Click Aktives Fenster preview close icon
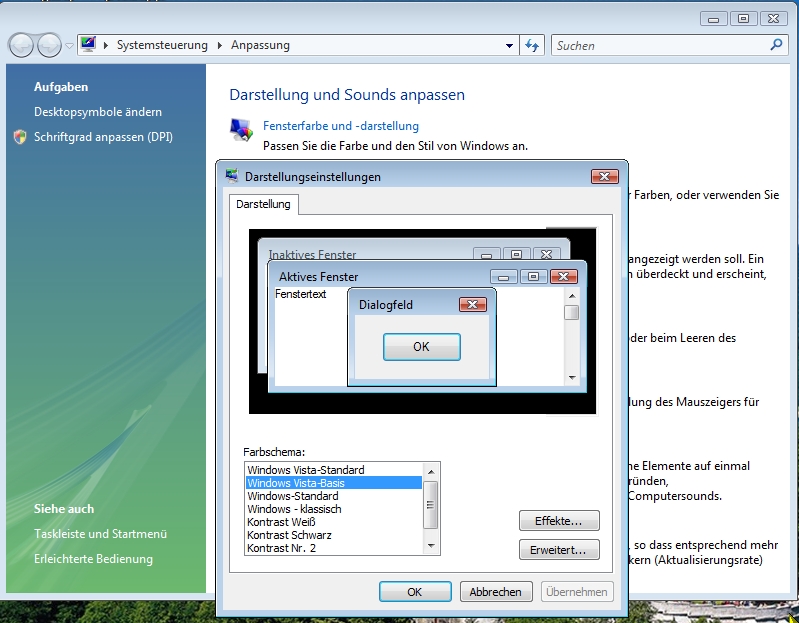Image resolution: width=799 pixels, height=623 pixels. point(564,277)
